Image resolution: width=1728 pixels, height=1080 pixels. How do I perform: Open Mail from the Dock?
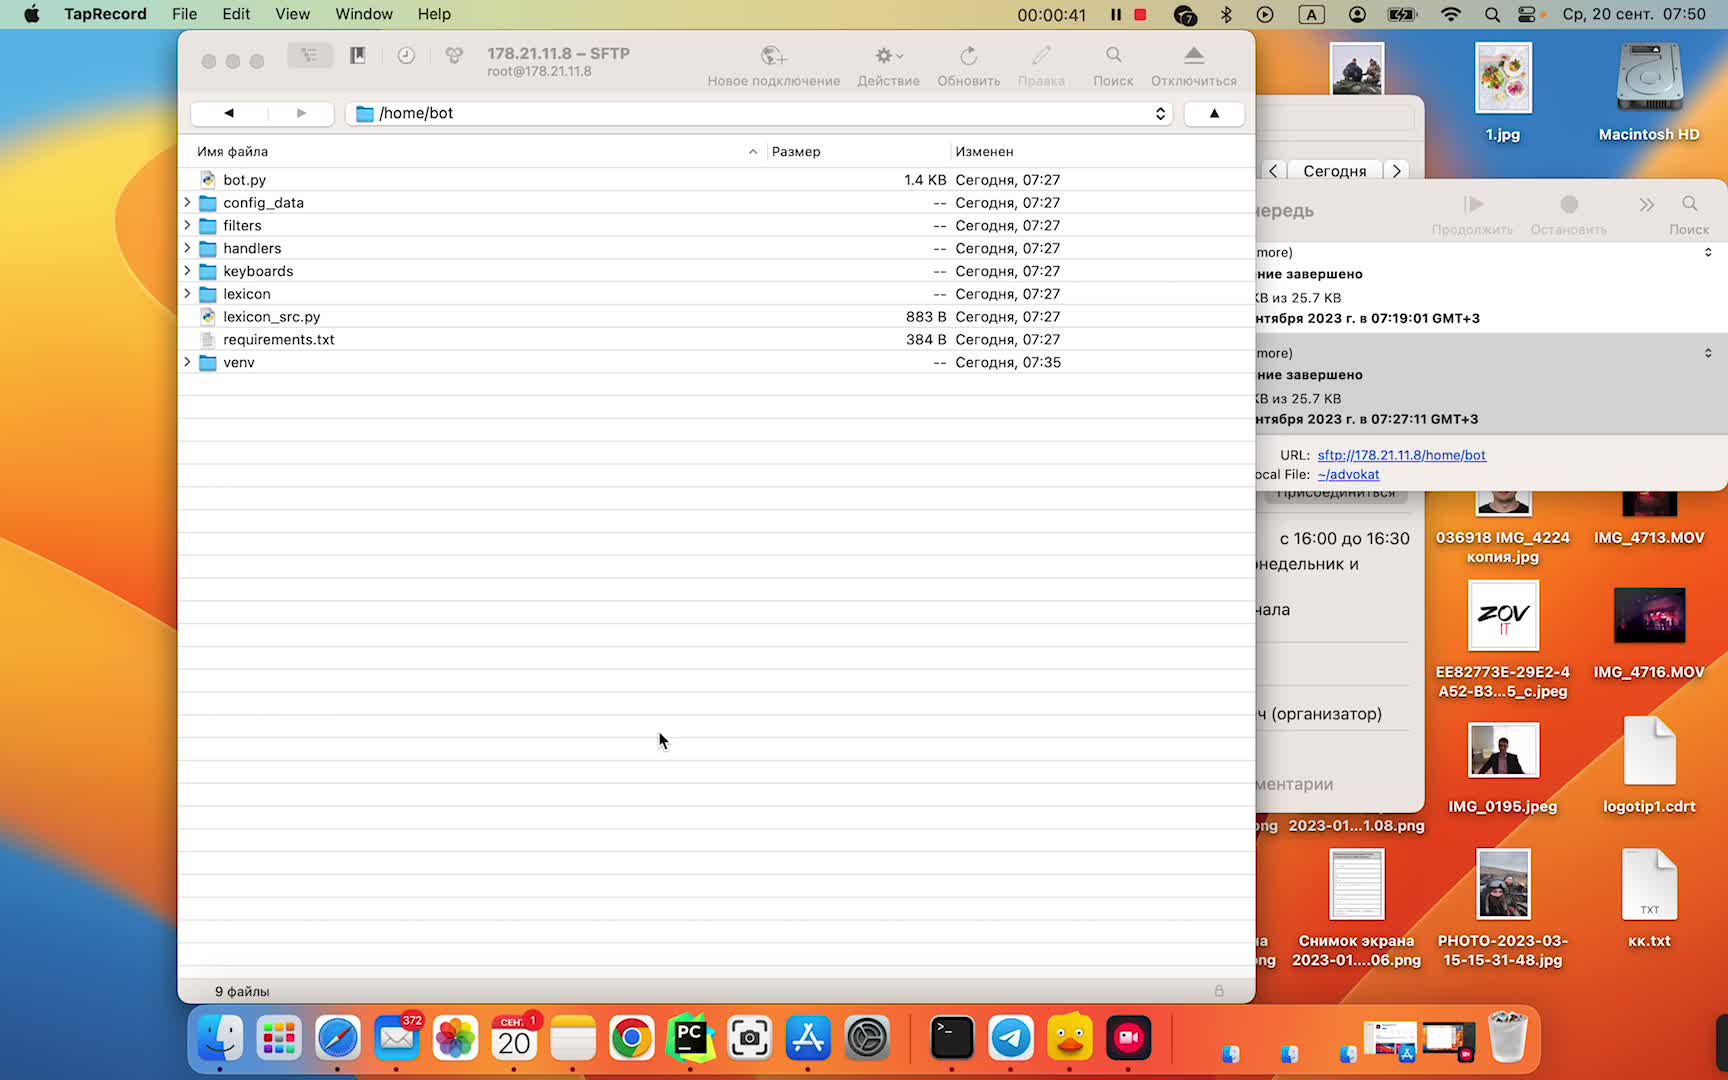tap(397, 1038)
